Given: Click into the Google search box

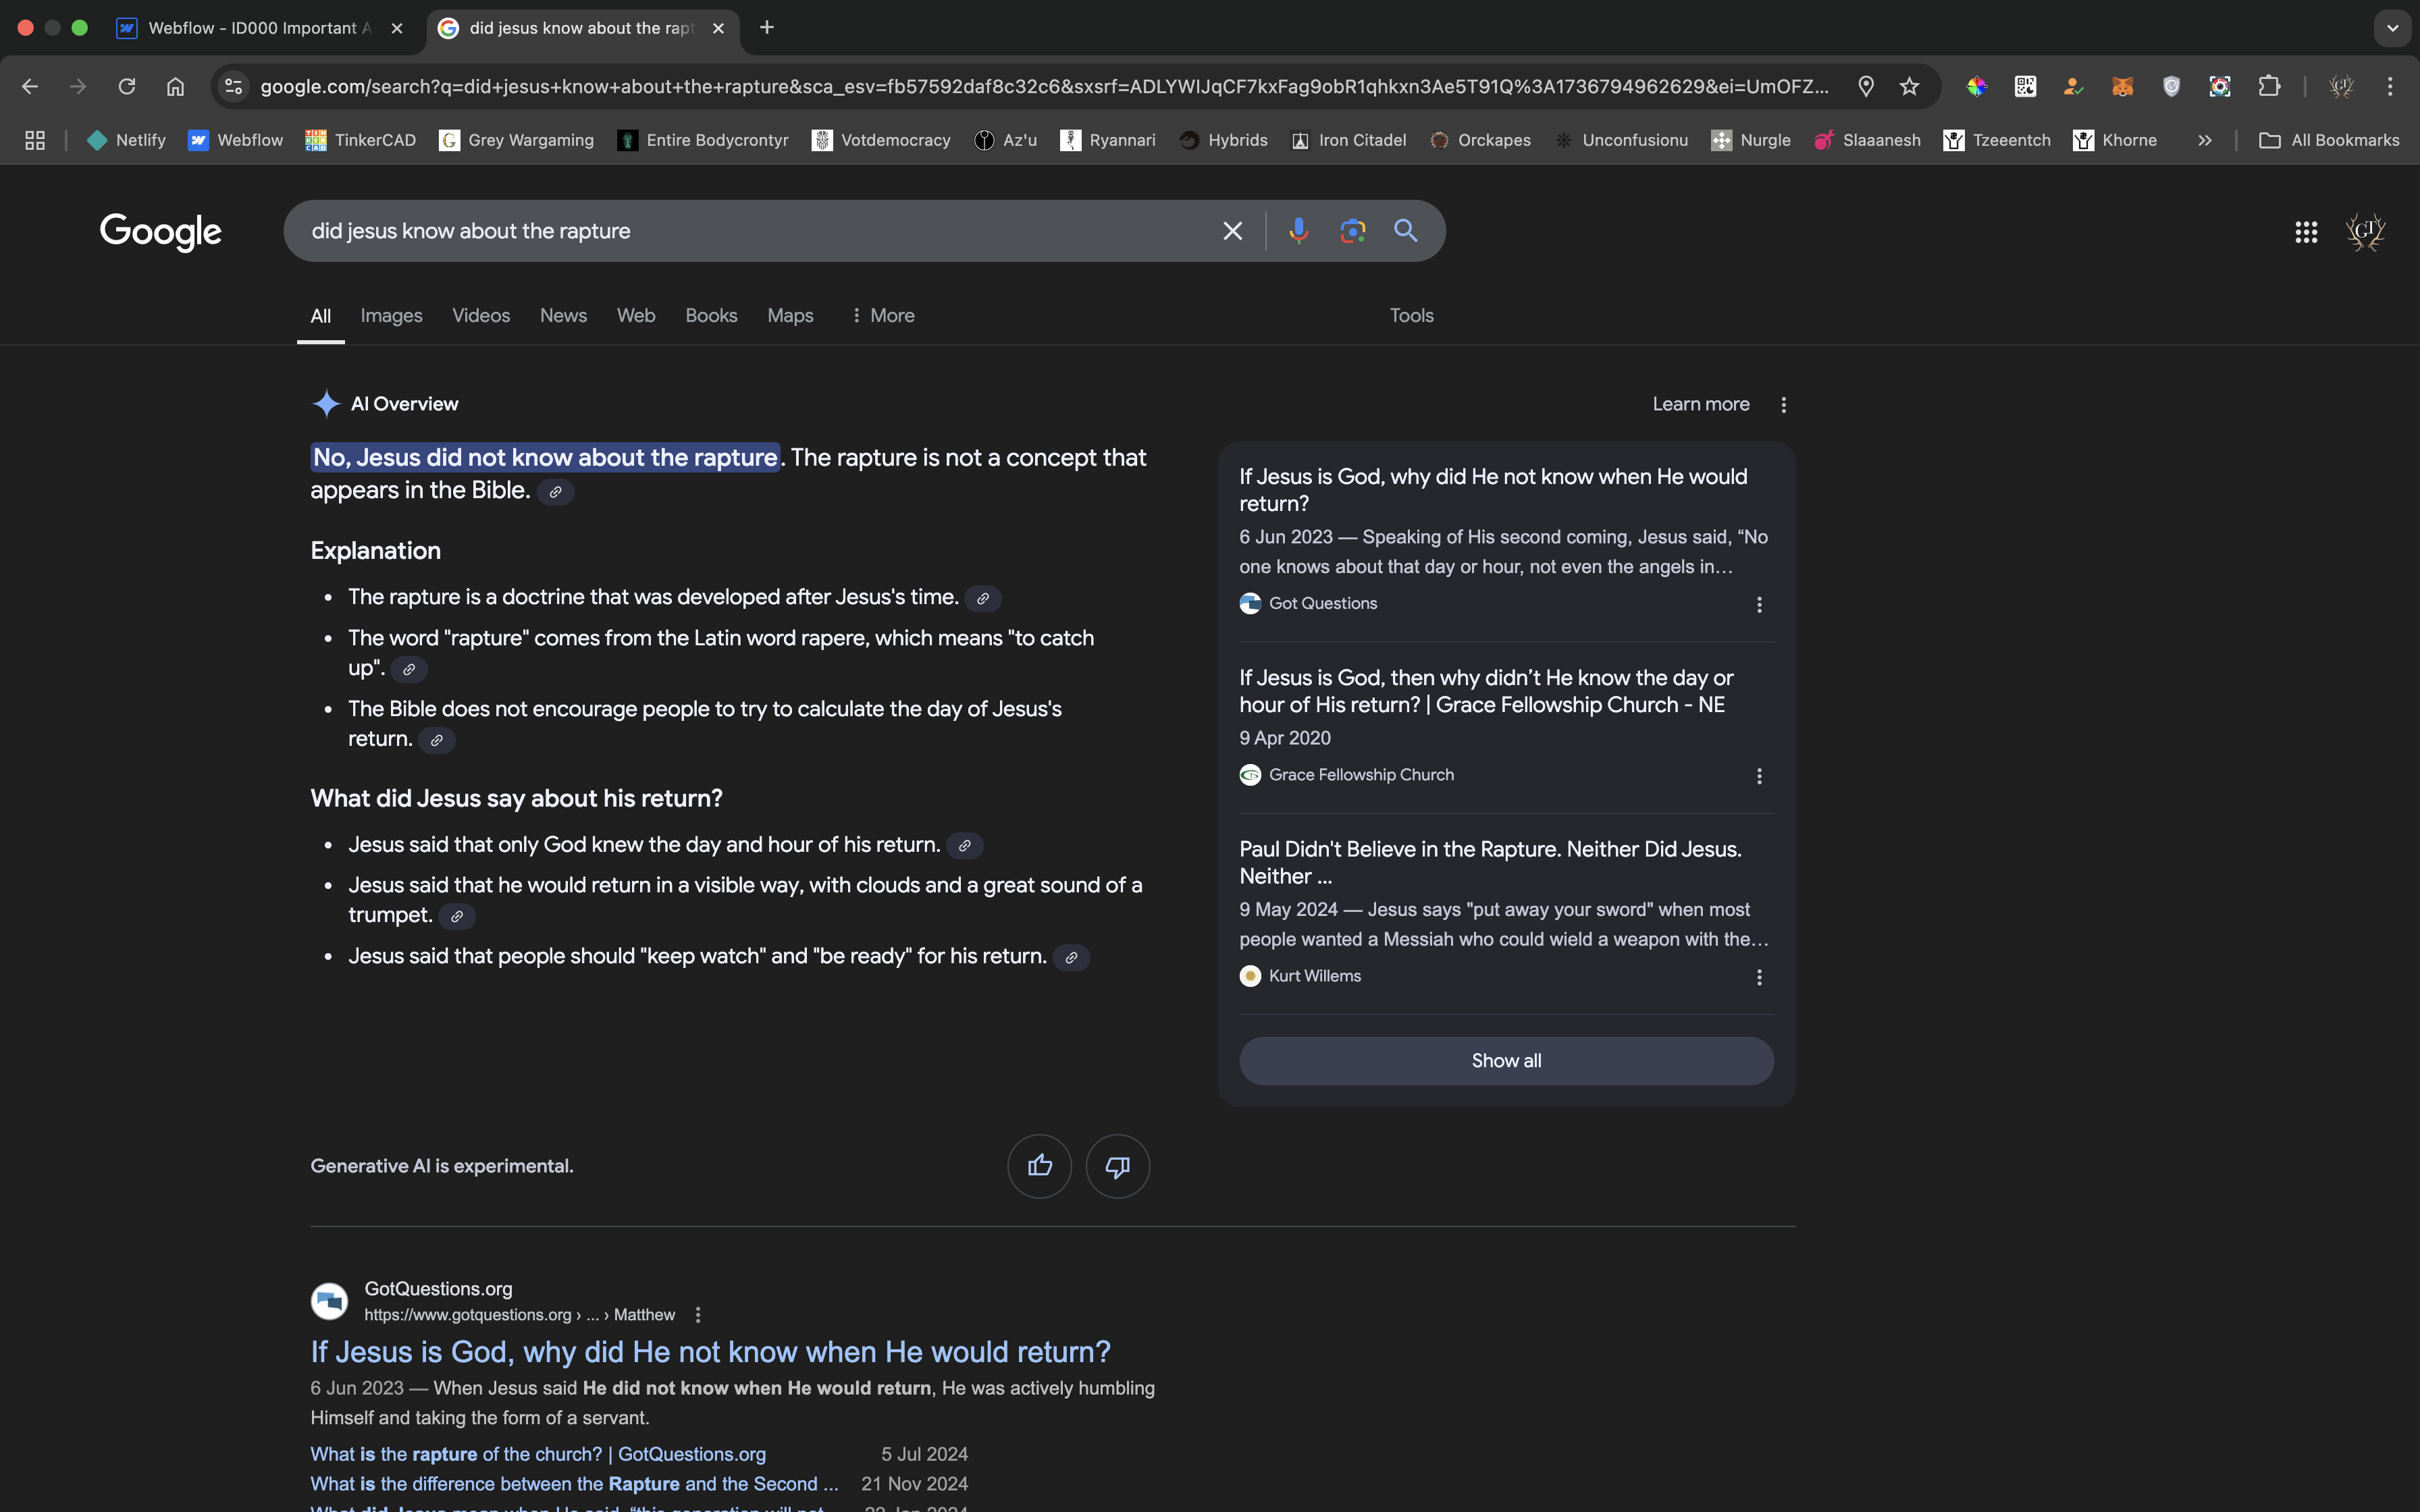Looking at the screenshot, I should tap(750, 231).
